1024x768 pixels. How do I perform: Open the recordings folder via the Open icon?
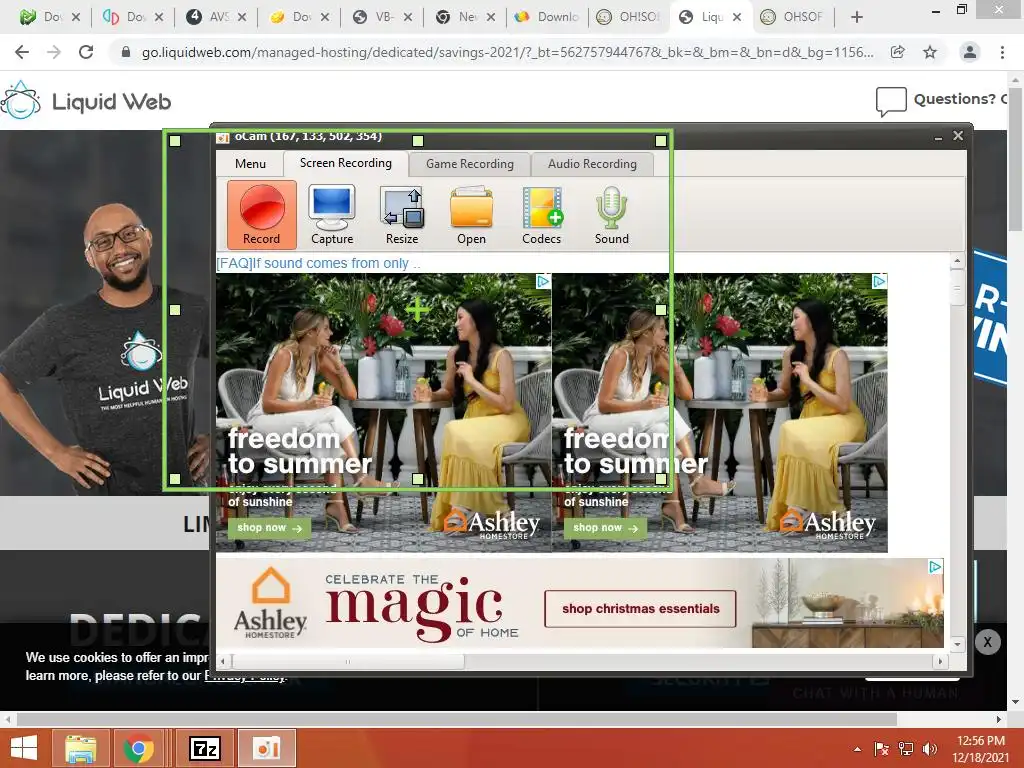pos(472,215)
